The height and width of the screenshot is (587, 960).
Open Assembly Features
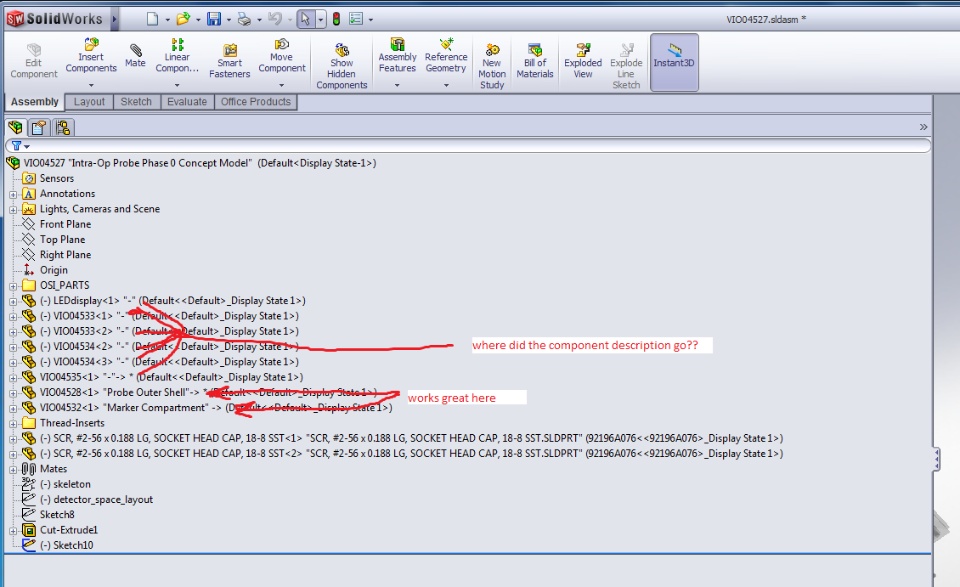click(x=397, y=55)
